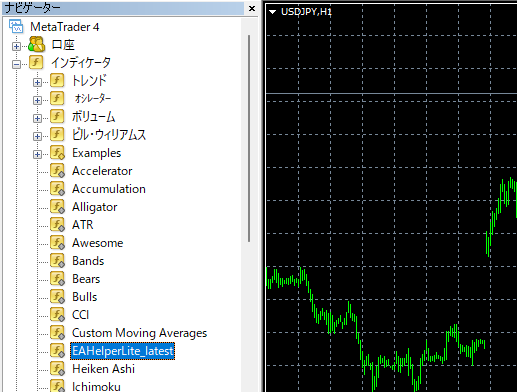The width and height of the screenshot is (517, 392).
Task: Select the Accelerator indicator entry
Action: pos(102,171)
